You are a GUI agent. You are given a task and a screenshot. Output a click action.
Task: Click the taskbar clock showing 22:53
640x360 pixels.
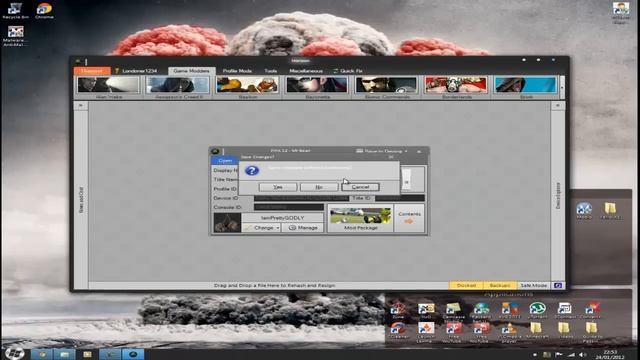pos(610,354)
